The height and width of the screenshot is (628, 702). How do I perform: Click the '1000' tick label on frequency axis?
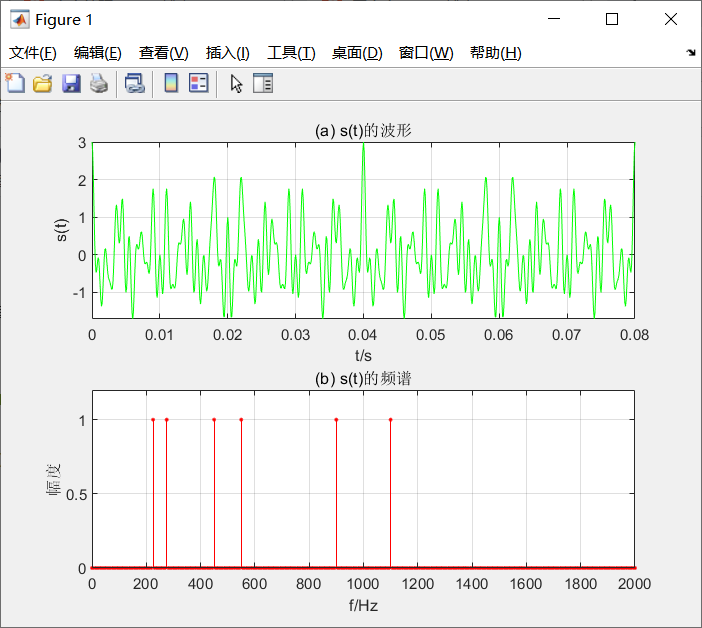click(363, 584)
